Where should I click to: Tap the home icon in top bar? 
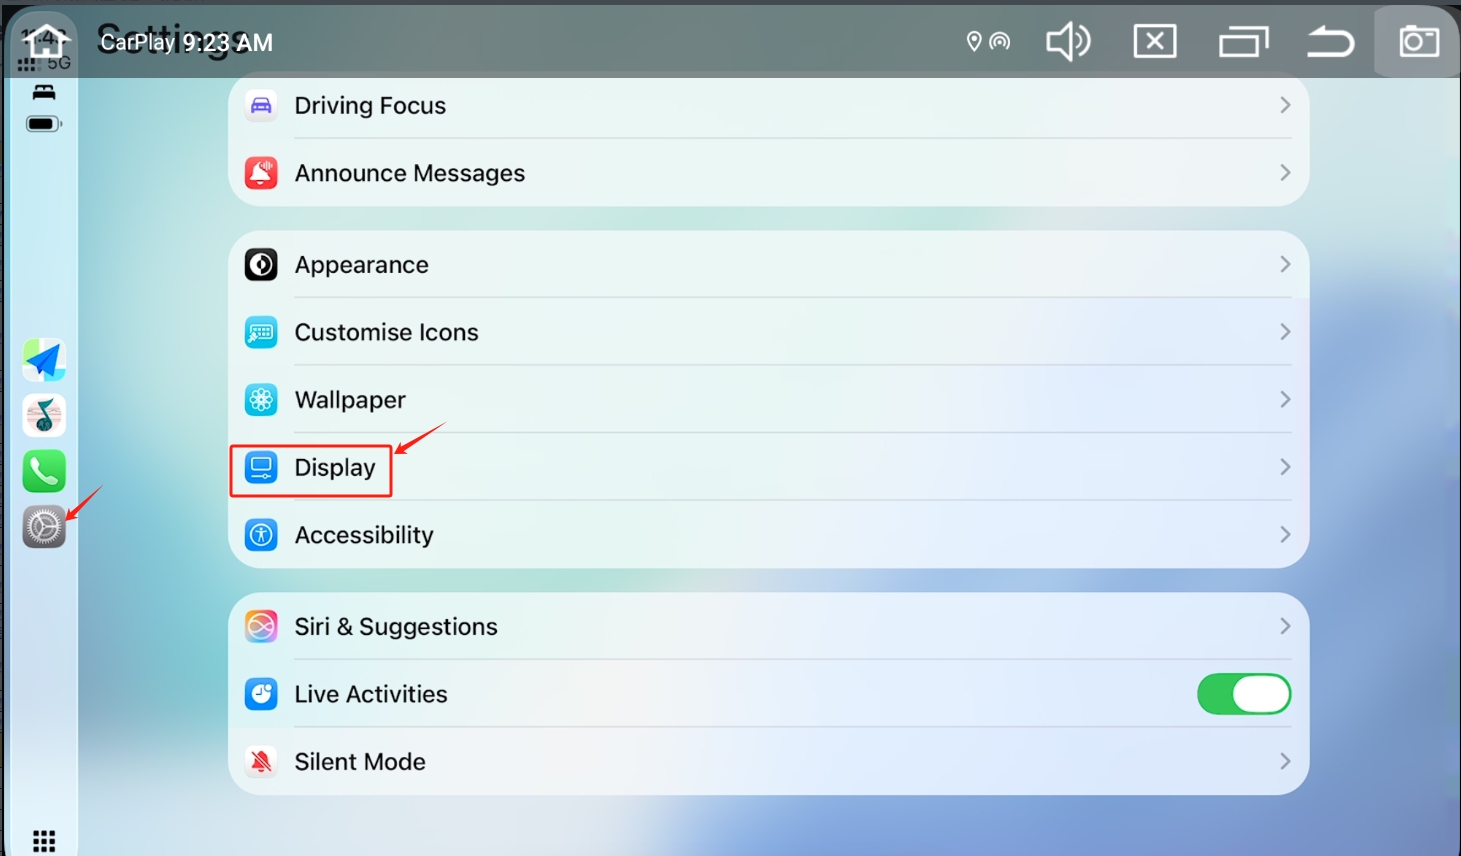coord(45,41)
